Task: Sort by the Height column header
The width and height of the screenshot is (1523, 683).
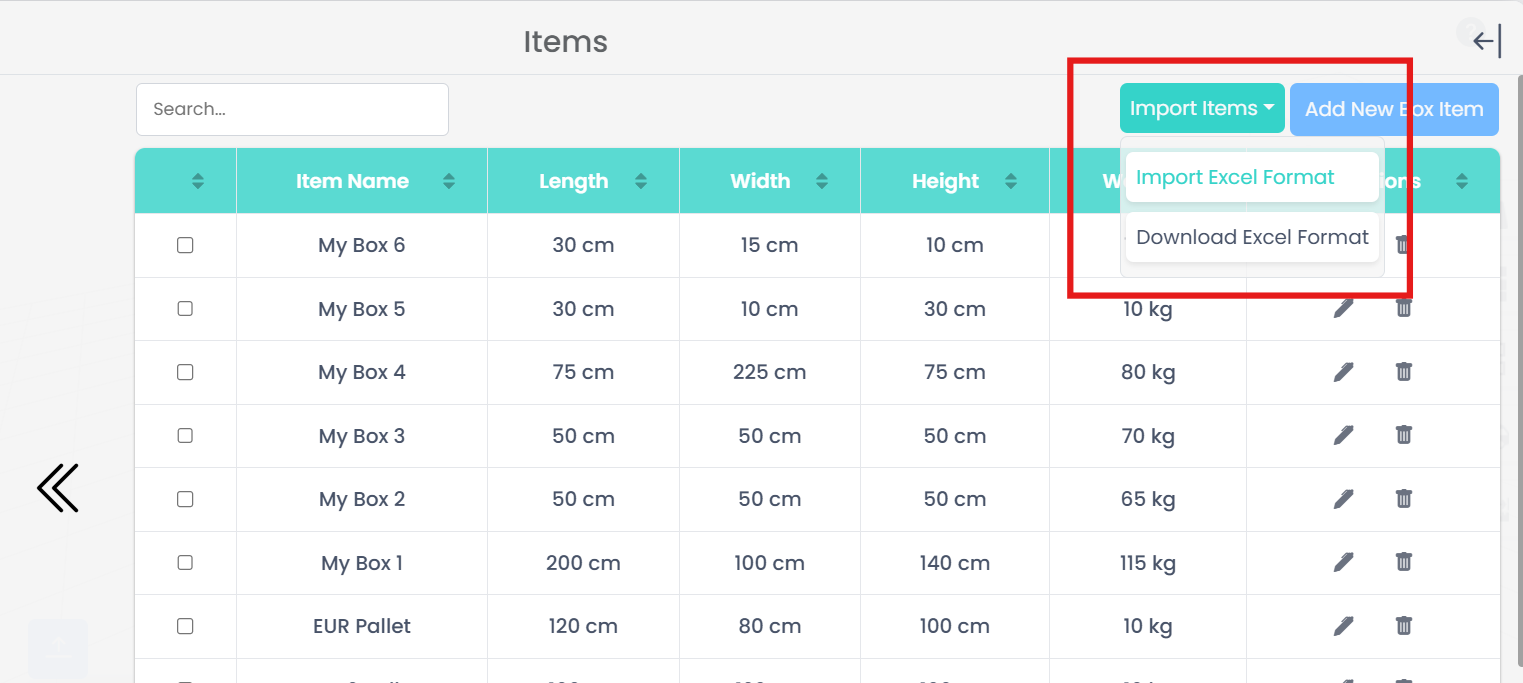Action: [1011, 181]
